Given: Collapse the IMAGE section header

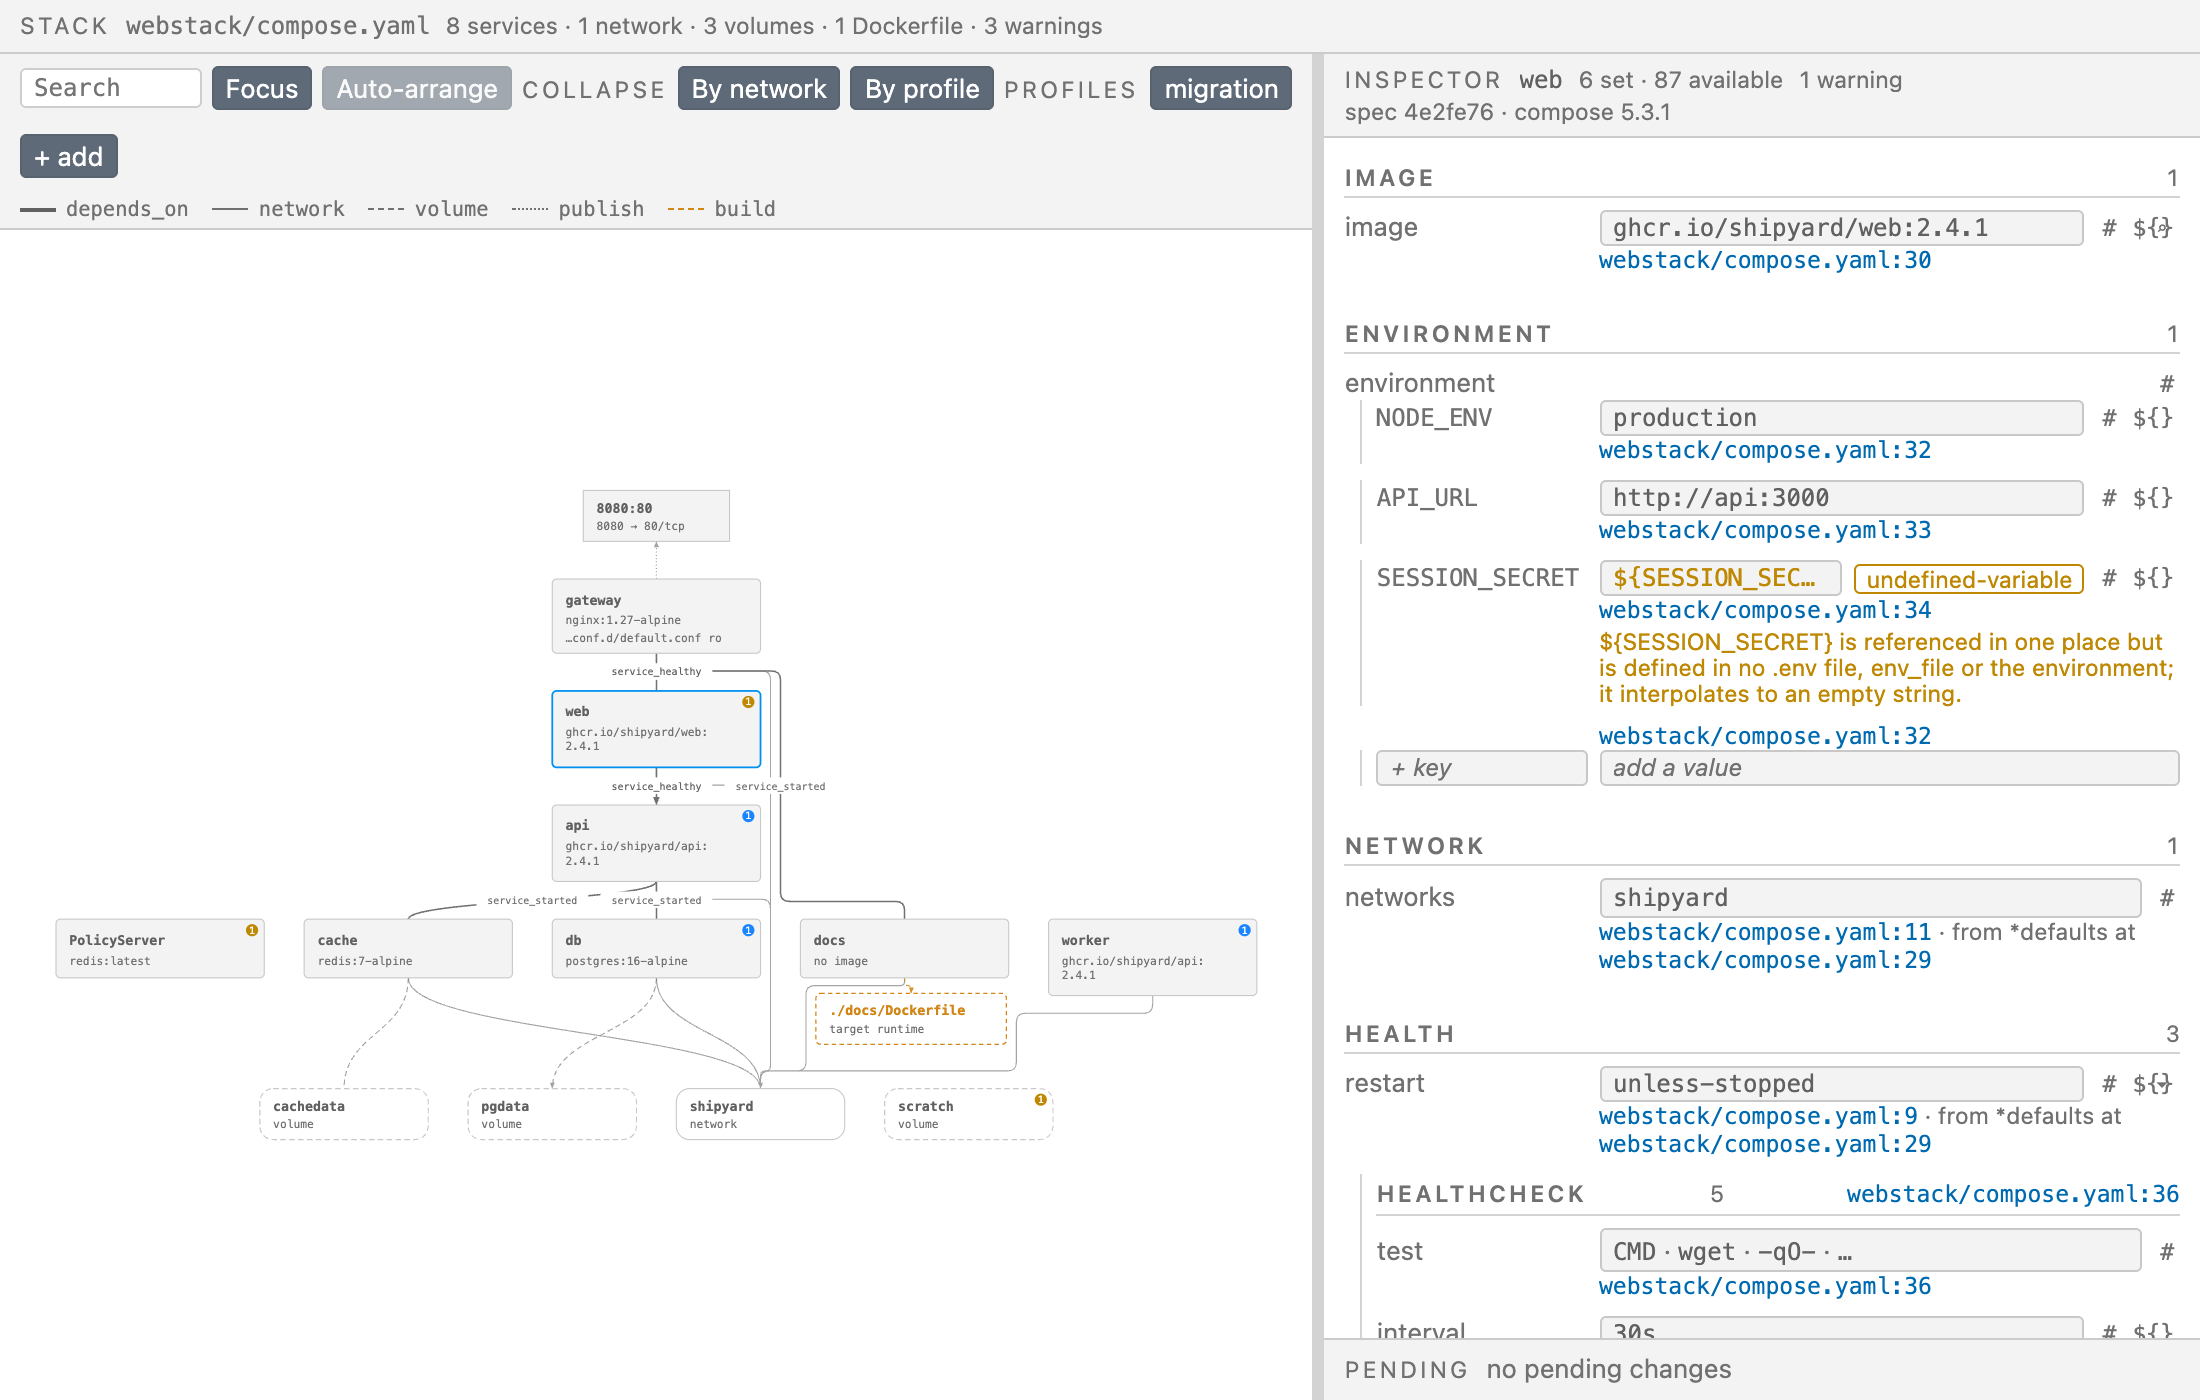Looking at the screenshot, I should 1762,178.
